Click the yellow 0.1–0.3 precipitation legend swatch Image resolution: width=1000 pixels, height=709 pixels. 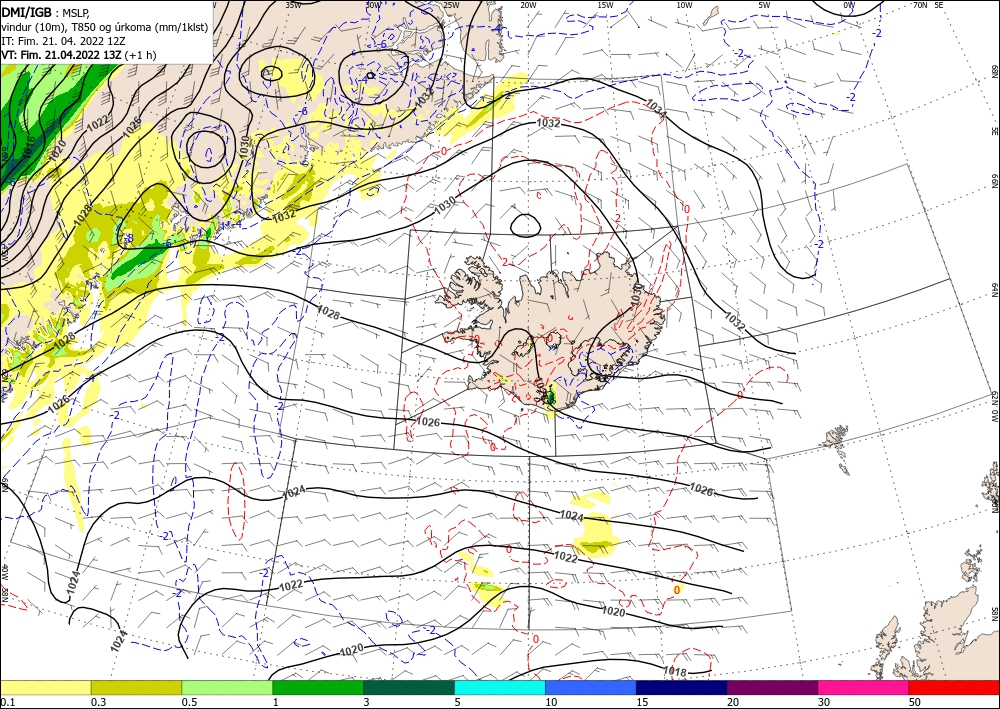(x=45, y=687)
